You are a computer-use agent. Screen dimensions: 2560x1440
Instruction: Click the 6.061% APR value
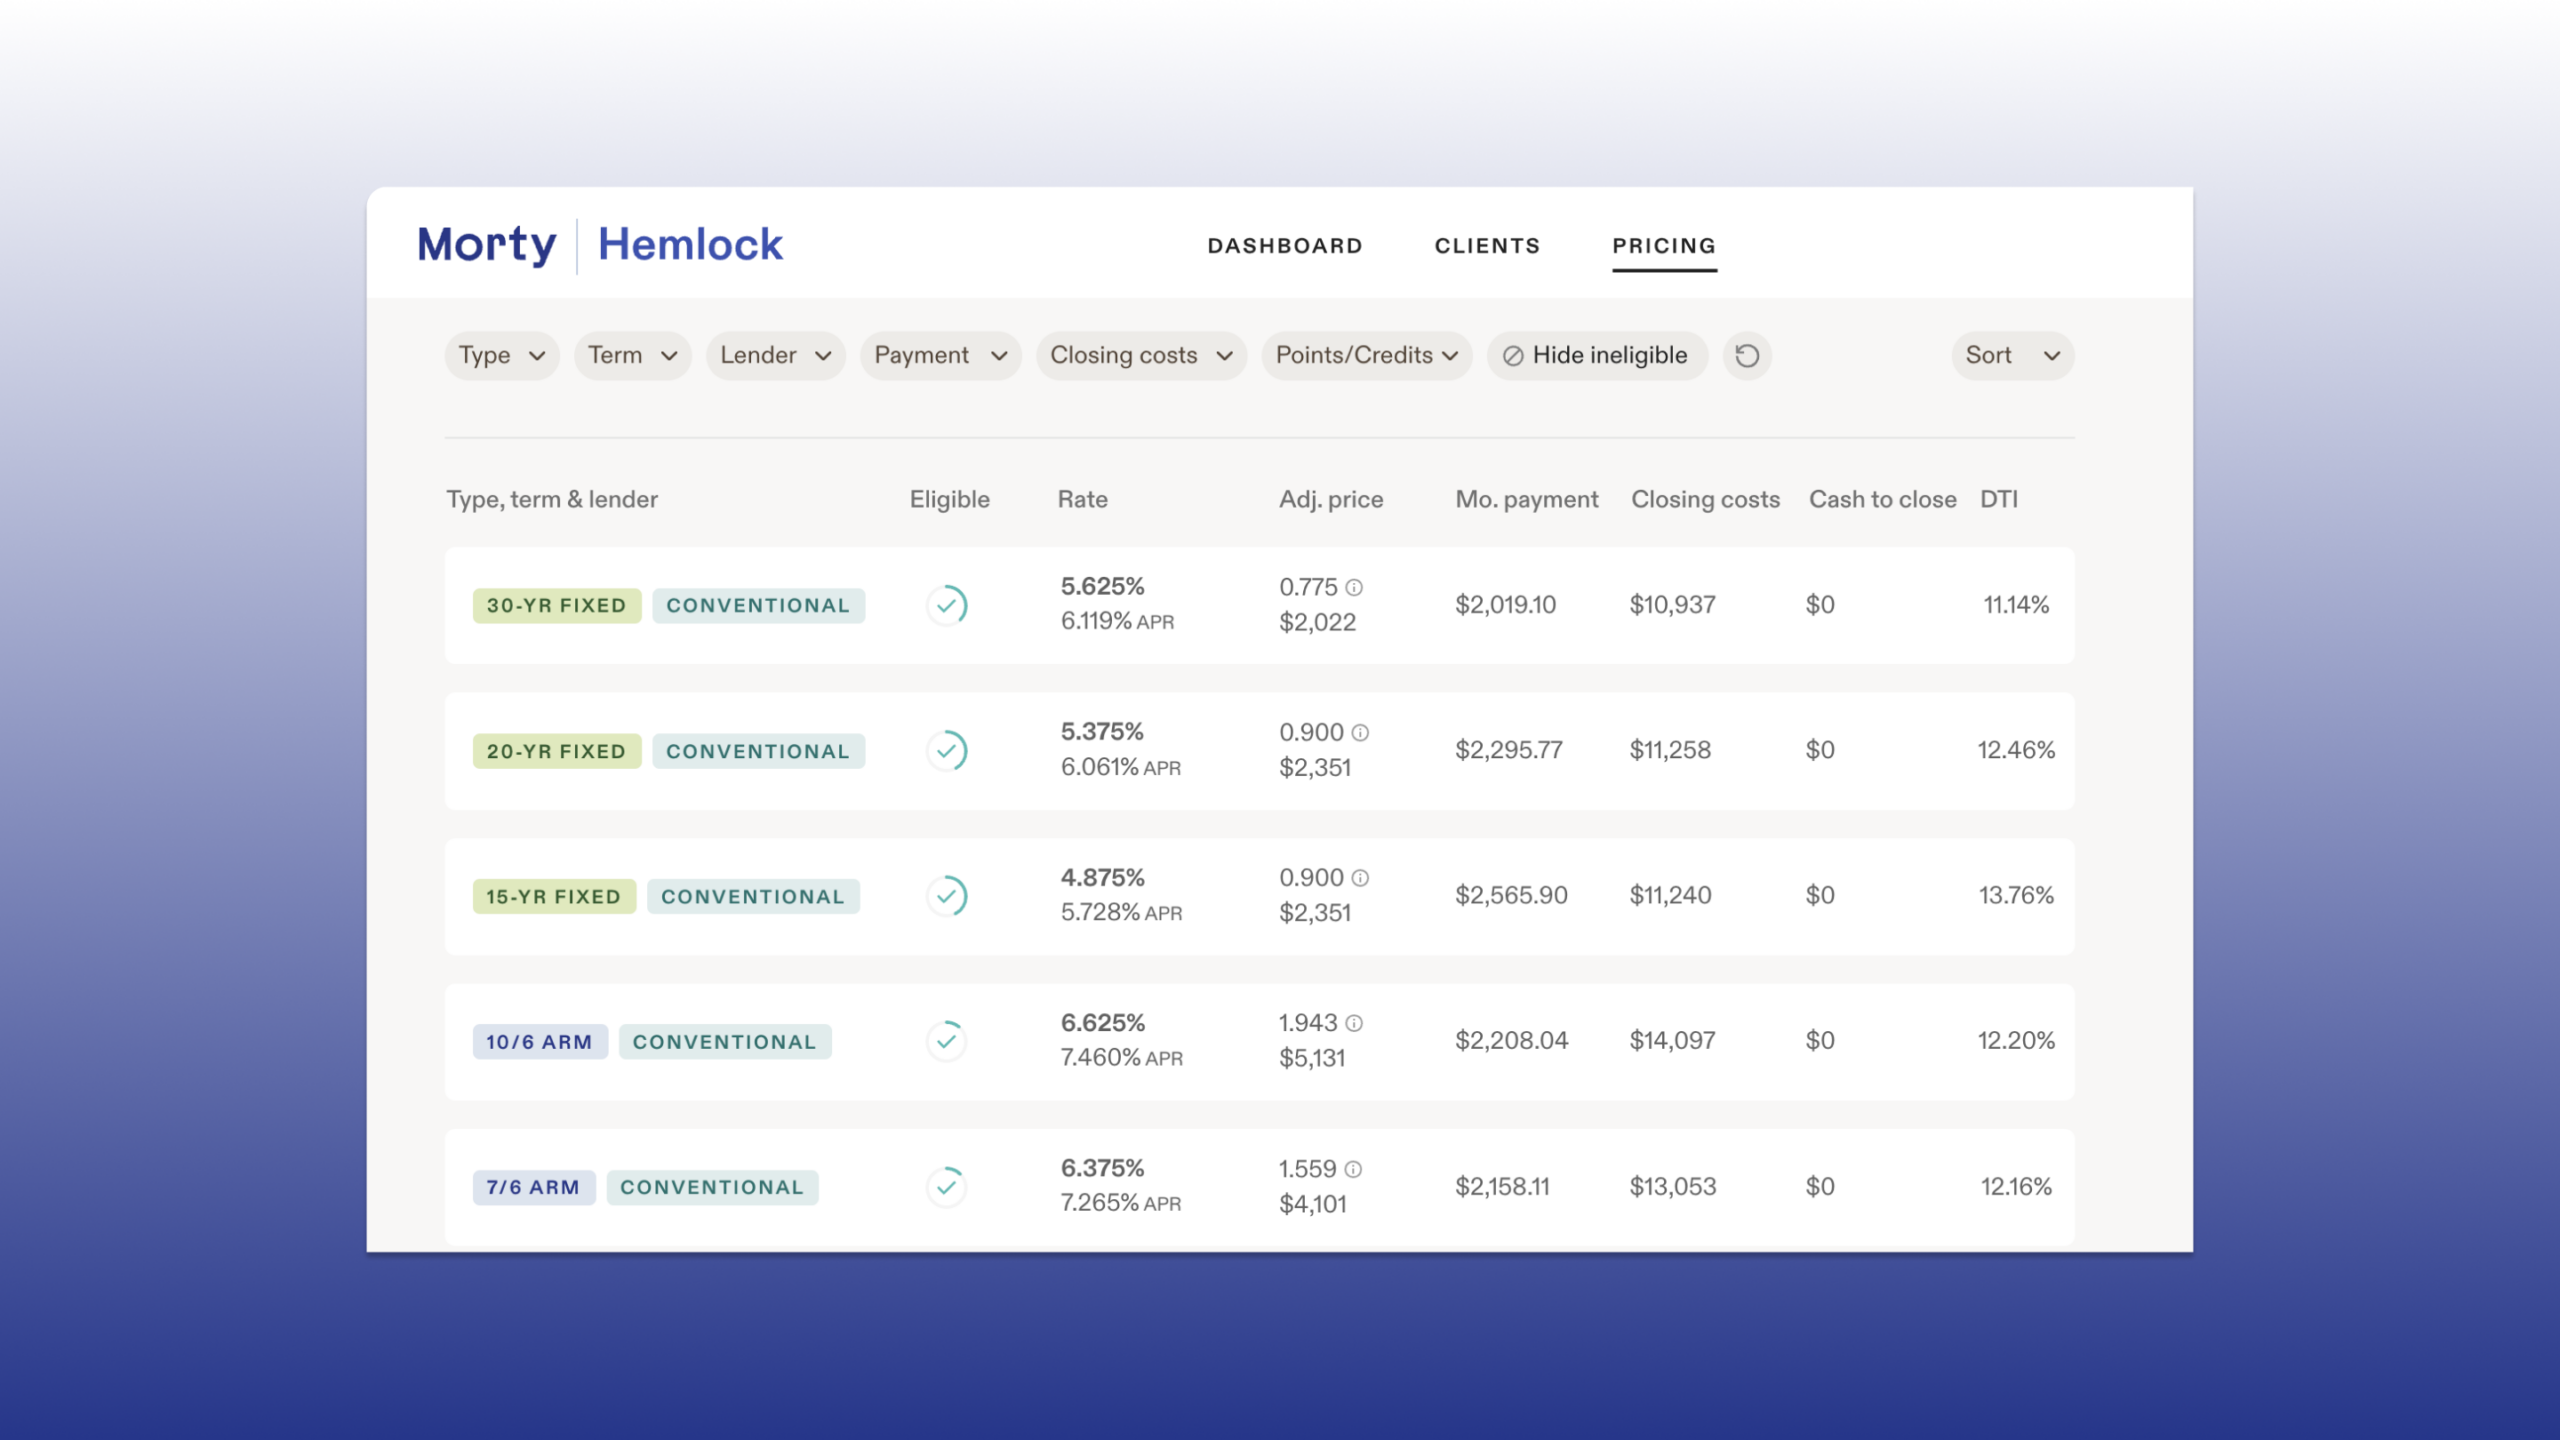click(x=1121, y=767)
